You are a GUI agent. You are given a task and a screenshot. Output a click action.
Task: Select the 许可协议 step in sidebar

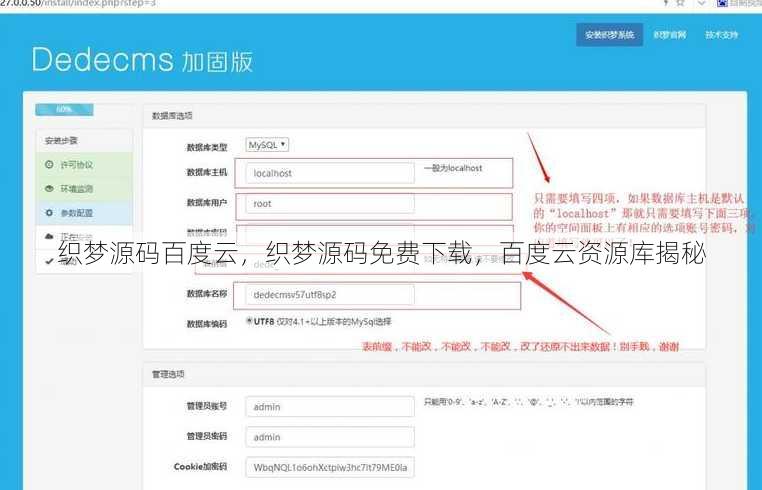pyautogui.click(x=84, y=165)
